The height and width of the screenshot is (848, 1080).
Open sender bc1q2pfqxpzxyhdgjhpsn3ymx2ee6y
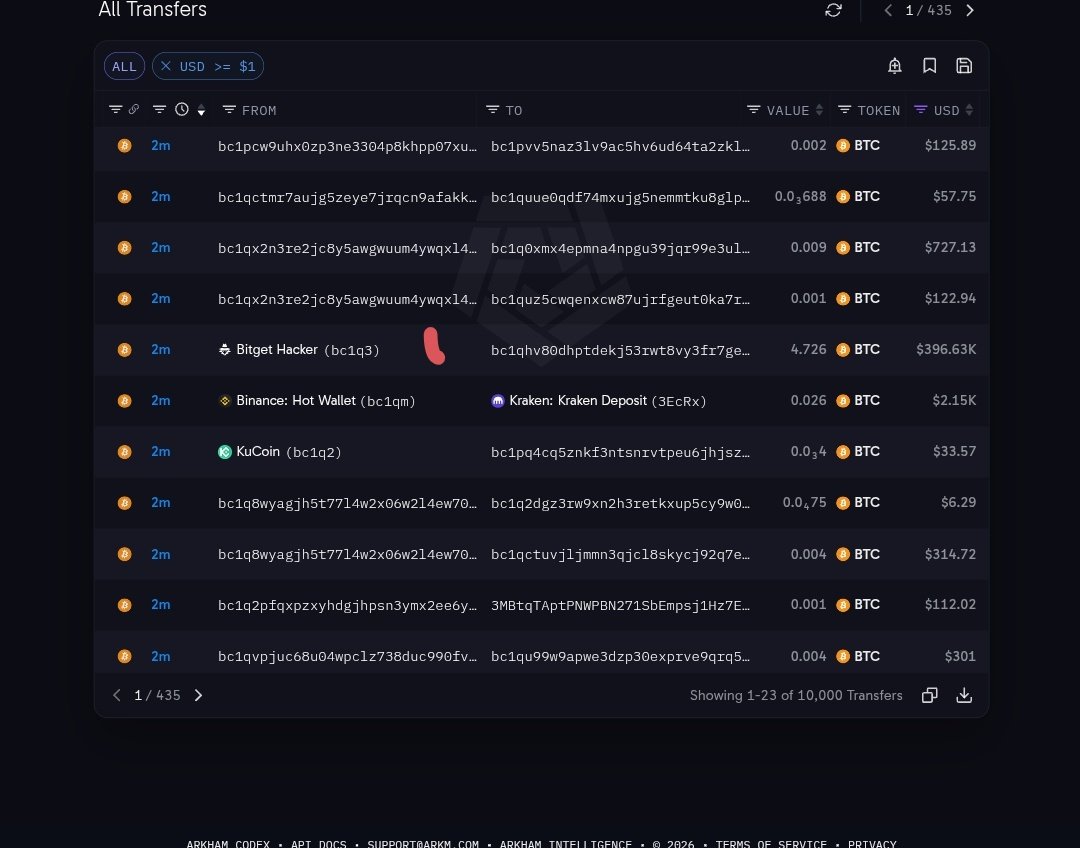pos(347,605)
